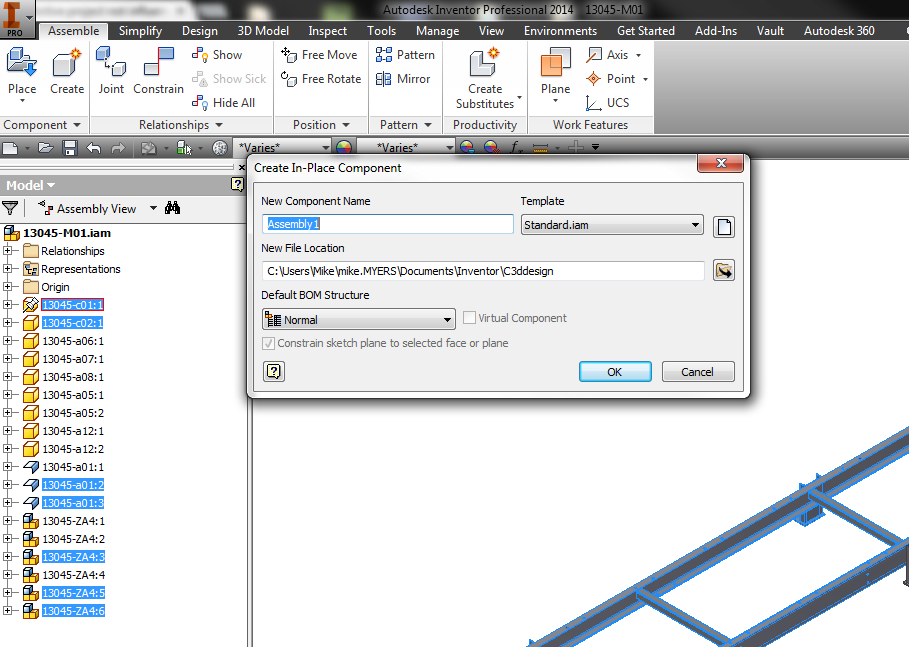Open the Assembly View dropdown arrow
The image size is (909, 647).
153,208
